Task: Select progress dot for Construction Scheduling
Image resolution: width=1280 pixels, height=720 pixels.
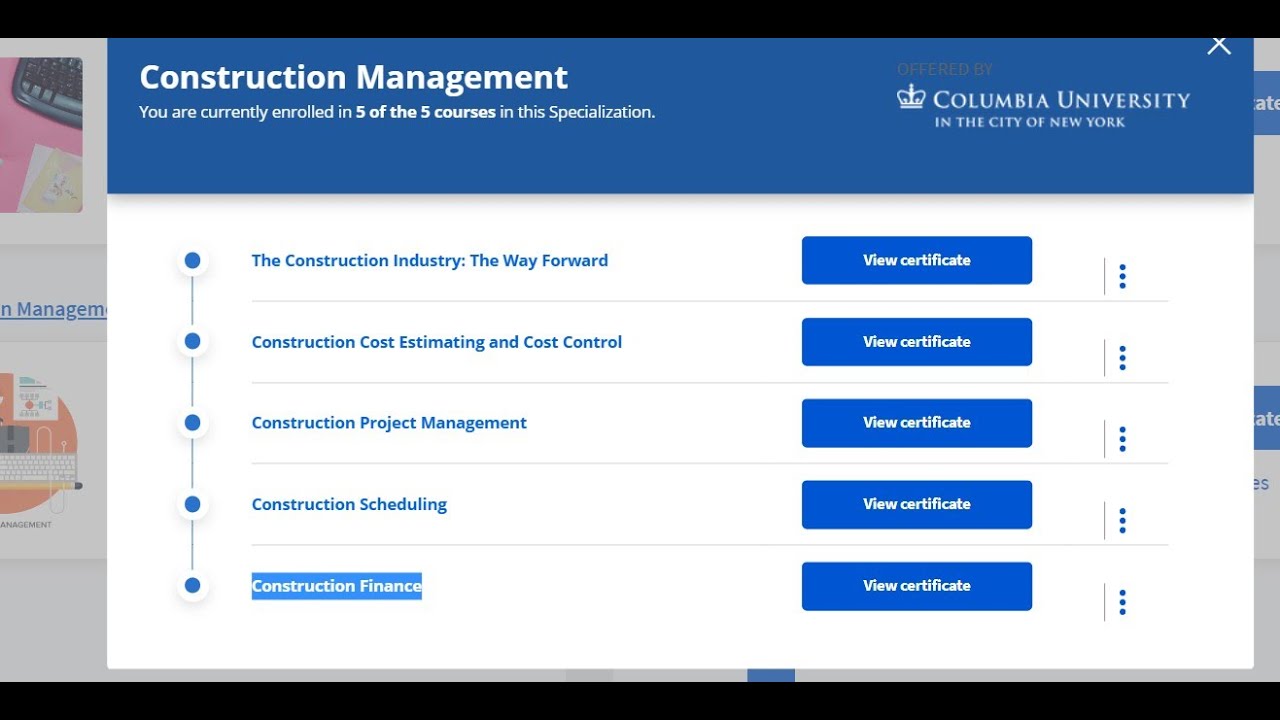Action: coord(192,505)
